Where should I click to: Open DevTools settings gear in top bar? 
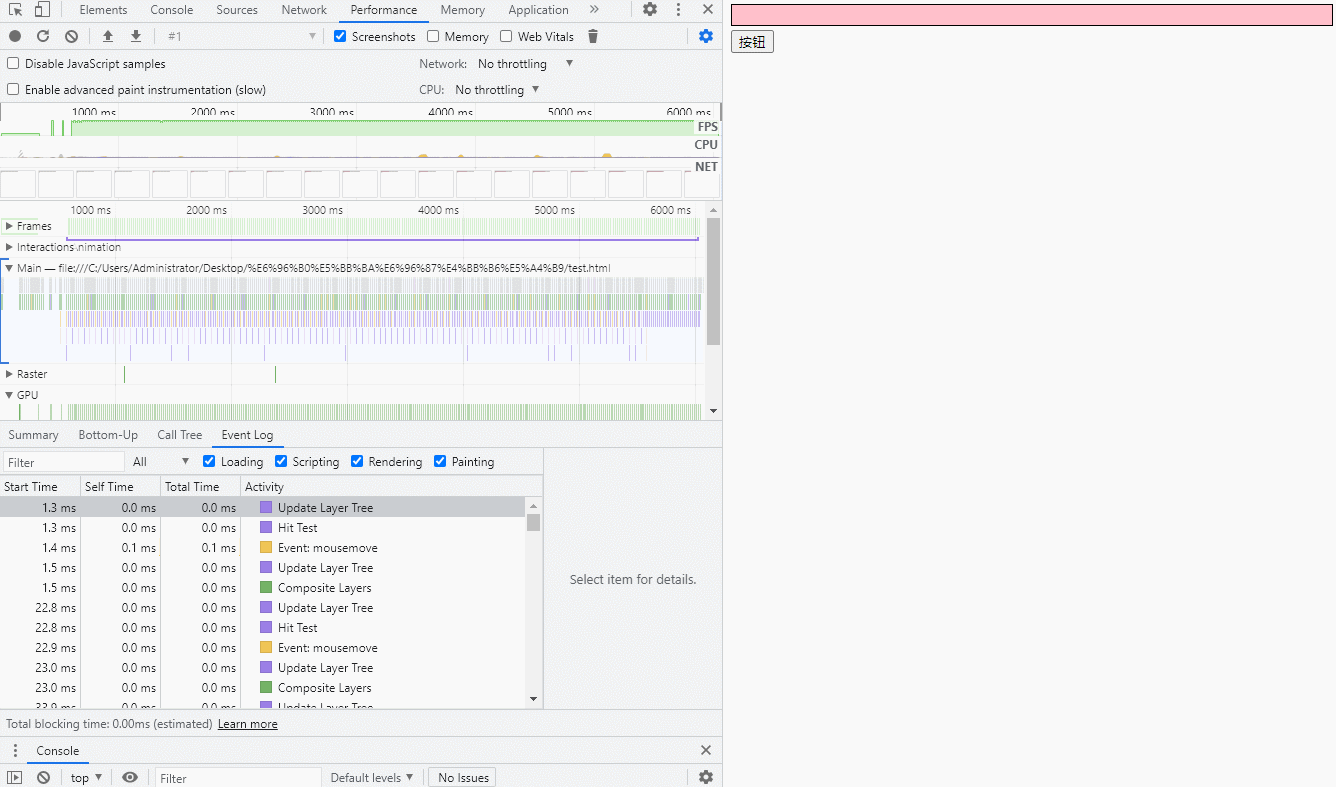click(650, 10)
